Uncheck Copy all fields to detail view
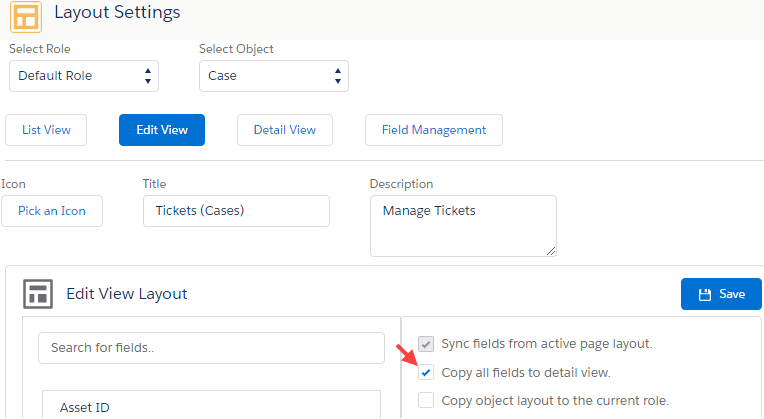764x419 pixels. click(x=427, y=373)
